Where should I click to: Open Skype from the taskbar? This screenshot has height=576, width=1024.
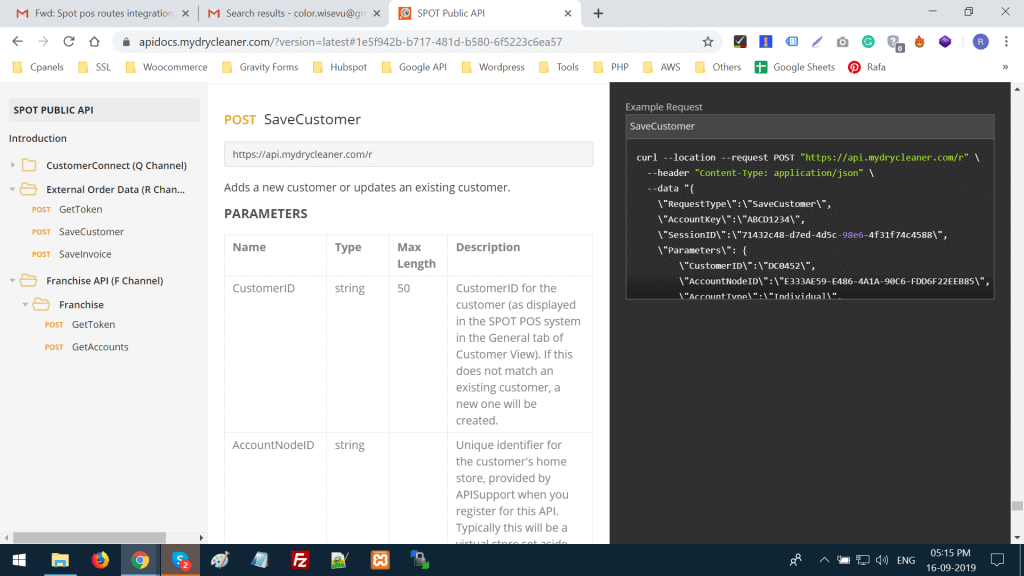(180, 560)
